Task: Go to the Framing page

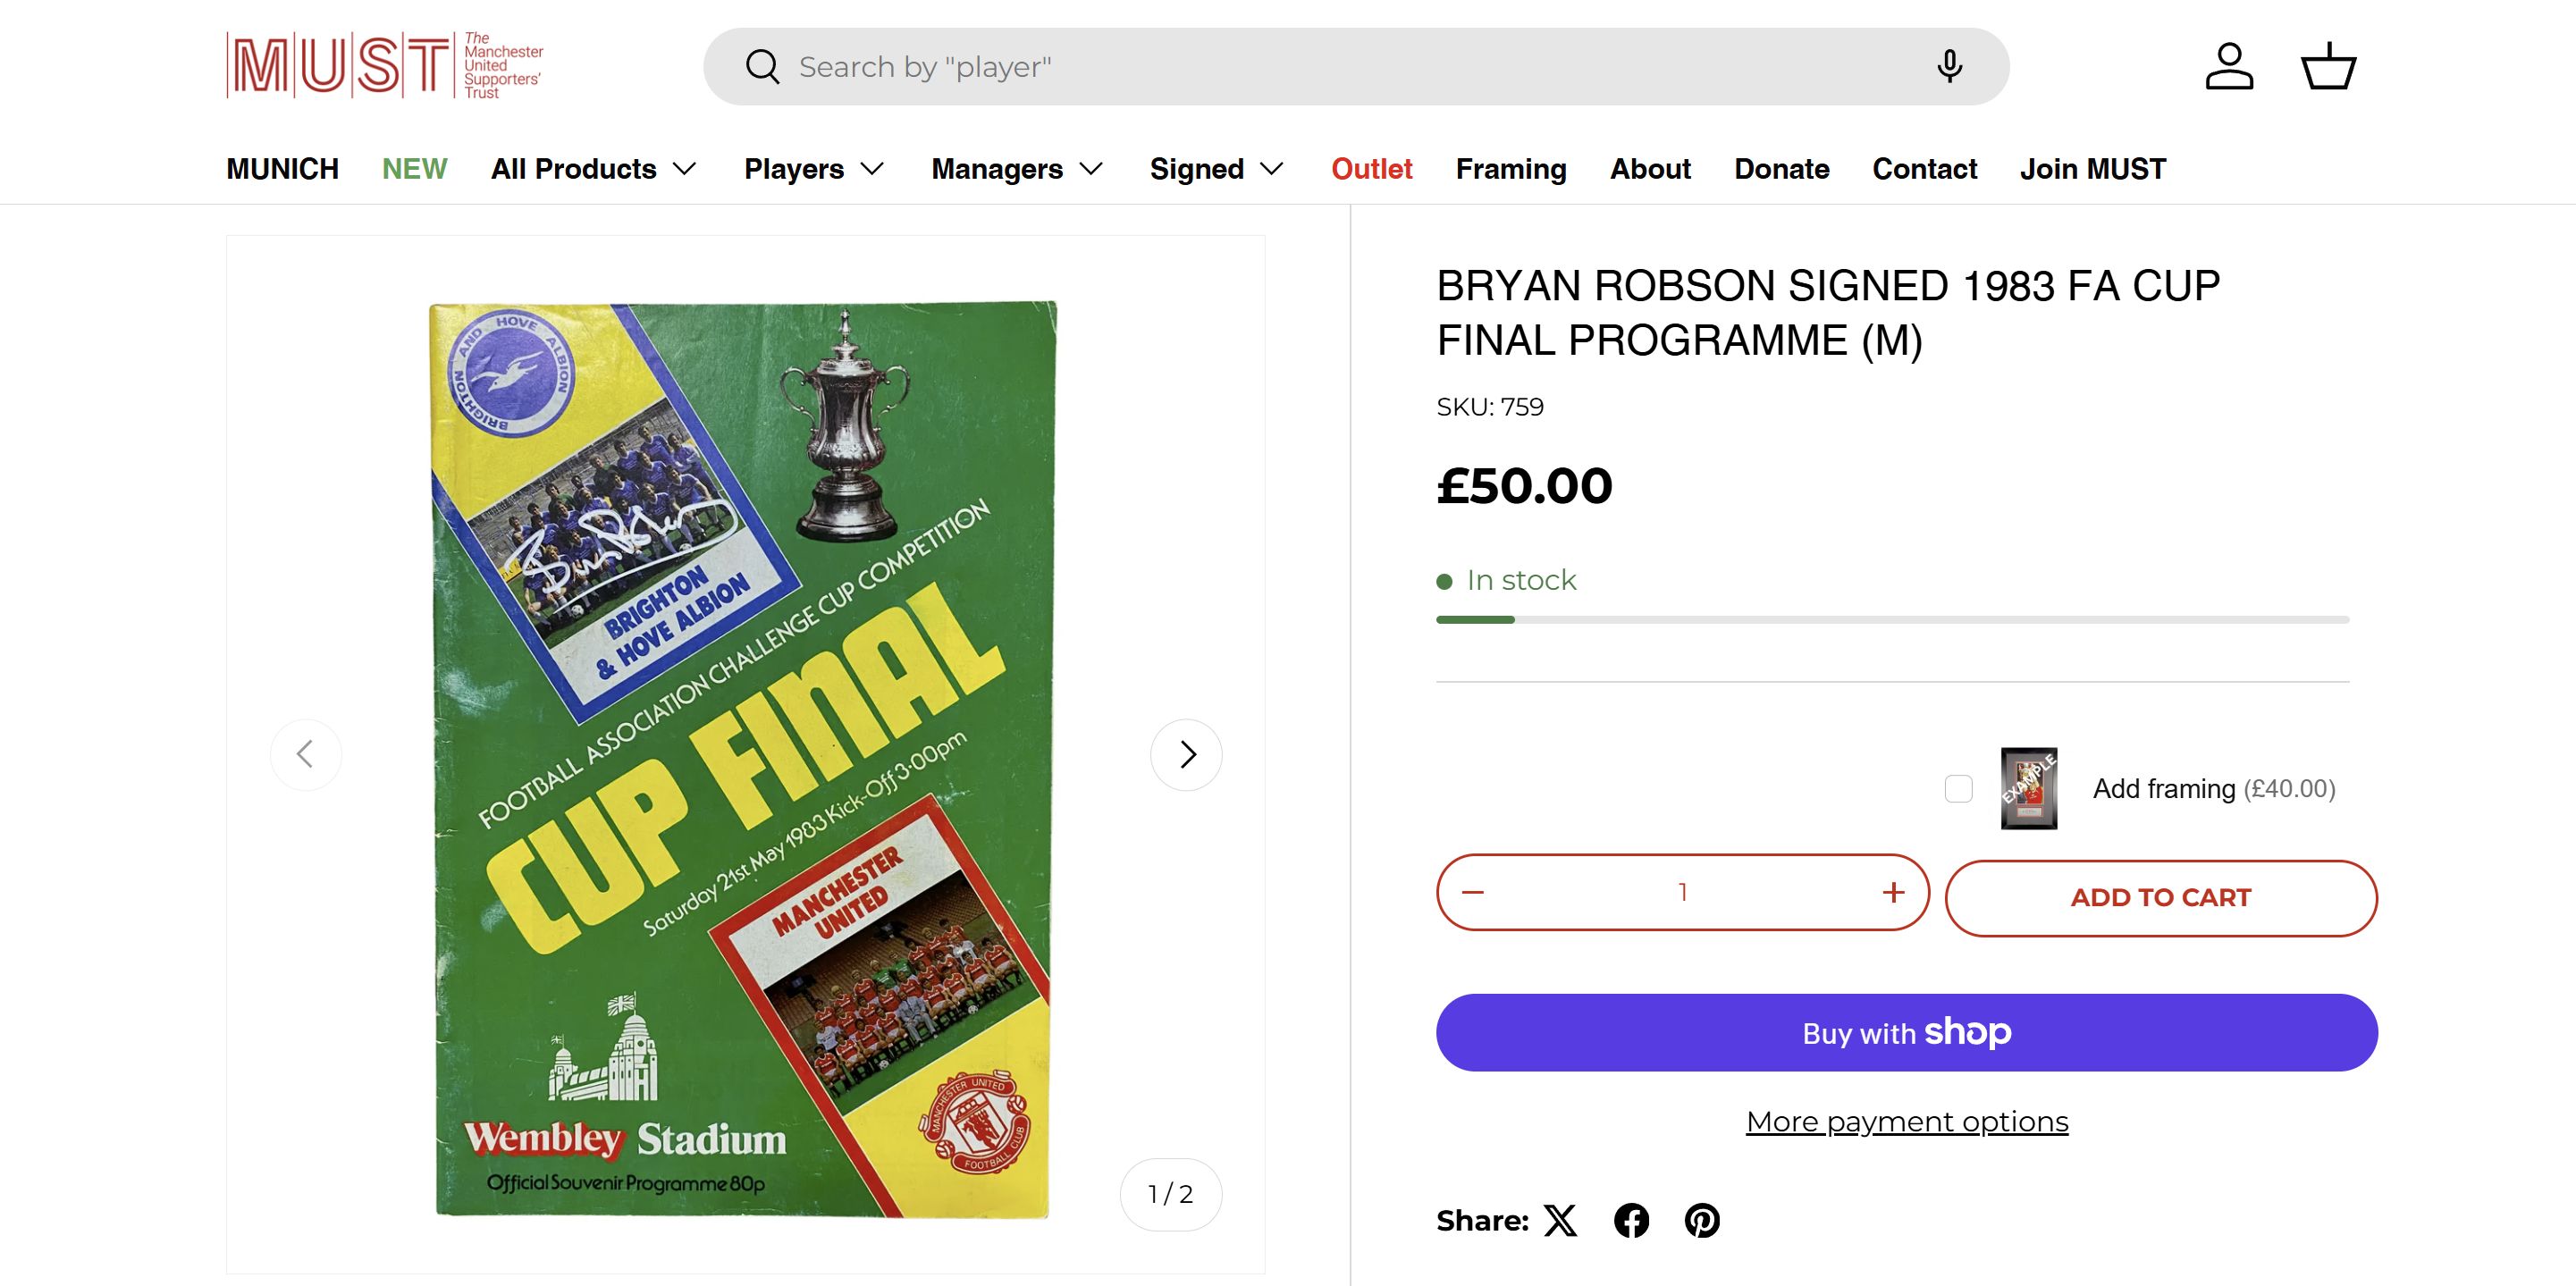Action: tap(1510, 169)
